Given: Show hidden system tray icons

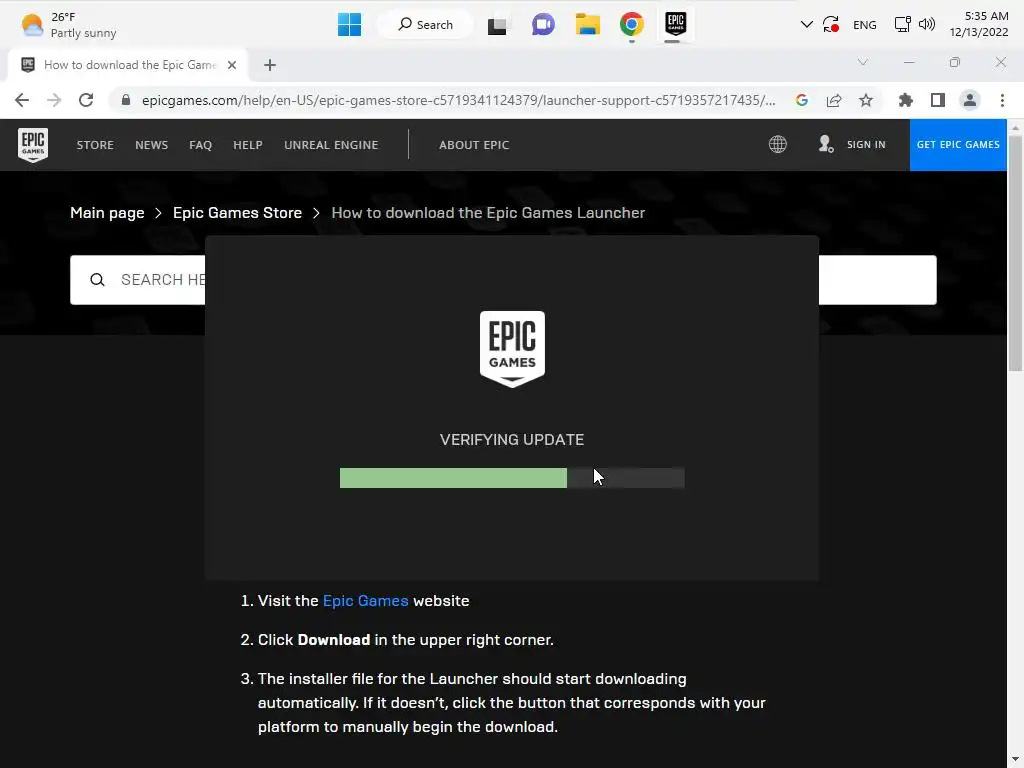Looking at the screenshot, I should coord(806,25).
